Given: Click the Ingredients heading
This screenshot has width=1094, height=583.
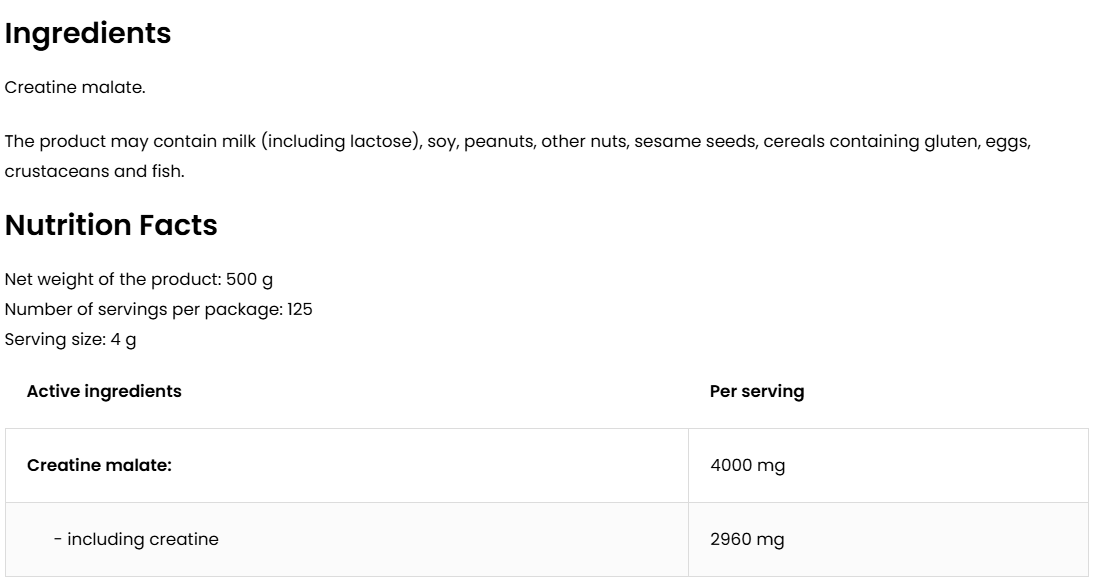Looking at the screenshot, I should coord(88,34).
